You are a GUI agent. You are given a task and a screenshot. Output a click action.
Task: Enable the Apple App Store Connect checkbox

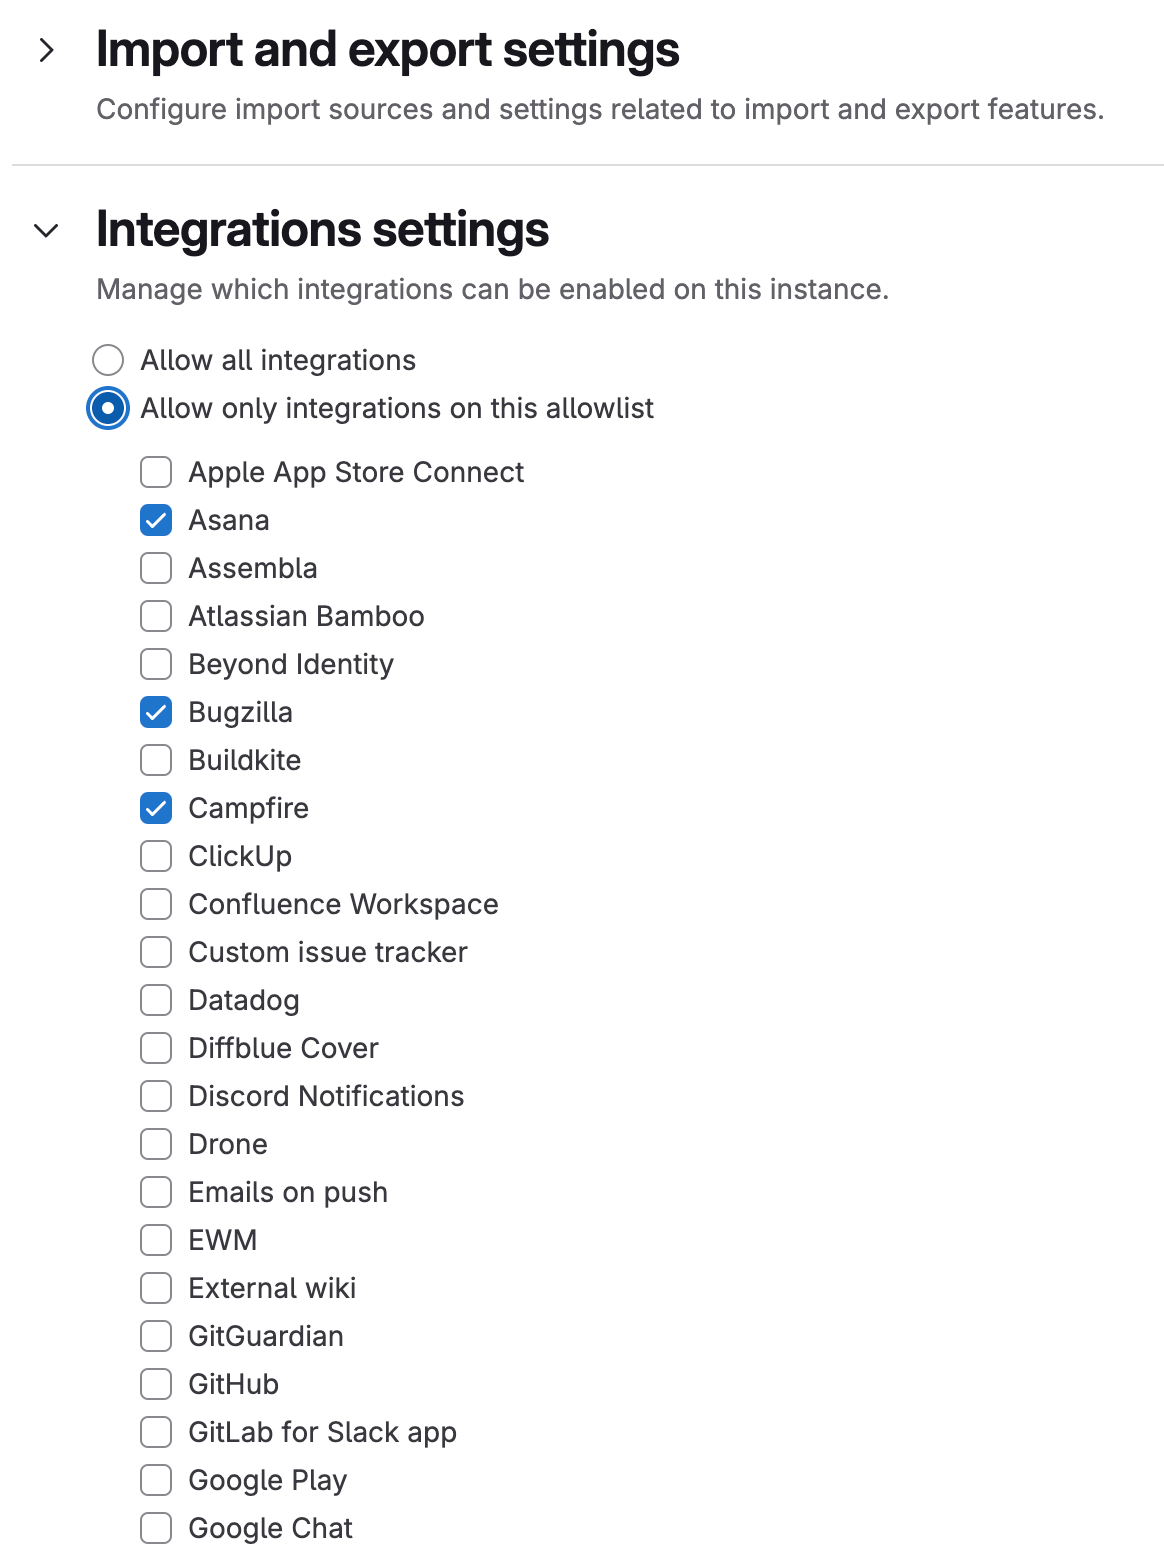pos(156,472)
